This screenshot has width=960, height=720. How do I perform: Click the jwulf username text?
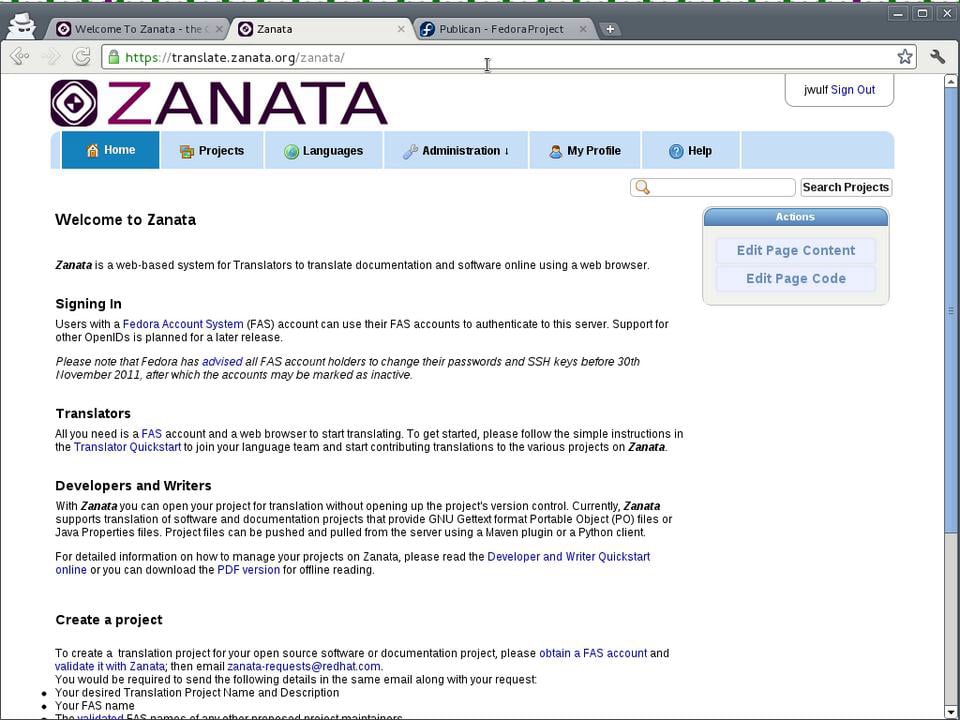tap(816, 90)
